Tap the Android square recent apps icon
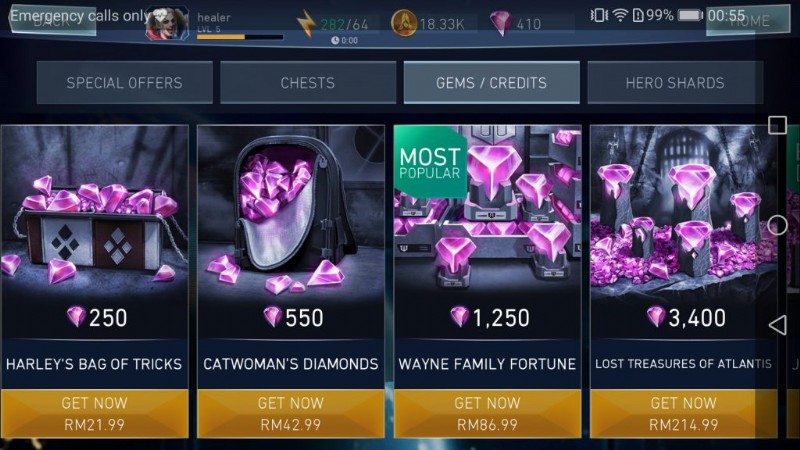Screen dimensions: 800x450 (777, 125)
